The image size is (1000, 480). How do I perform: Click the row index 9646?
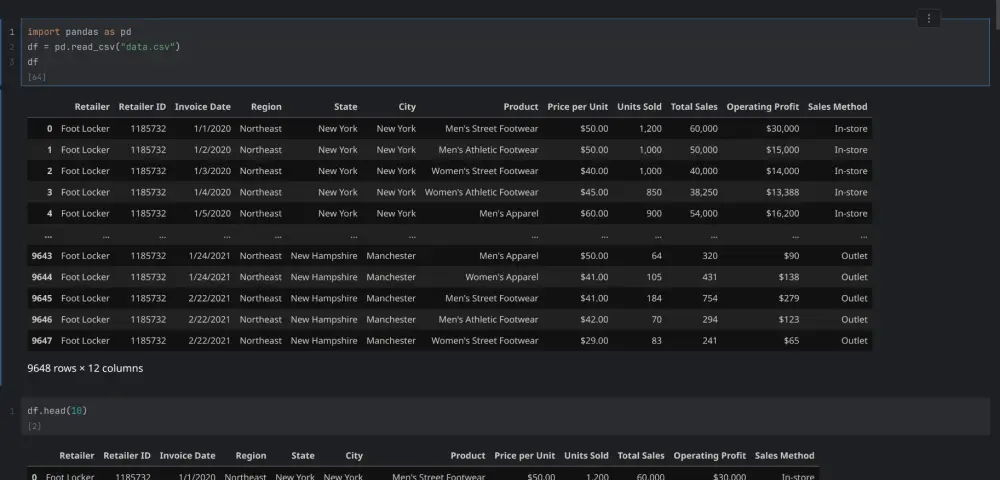(42, 319)
